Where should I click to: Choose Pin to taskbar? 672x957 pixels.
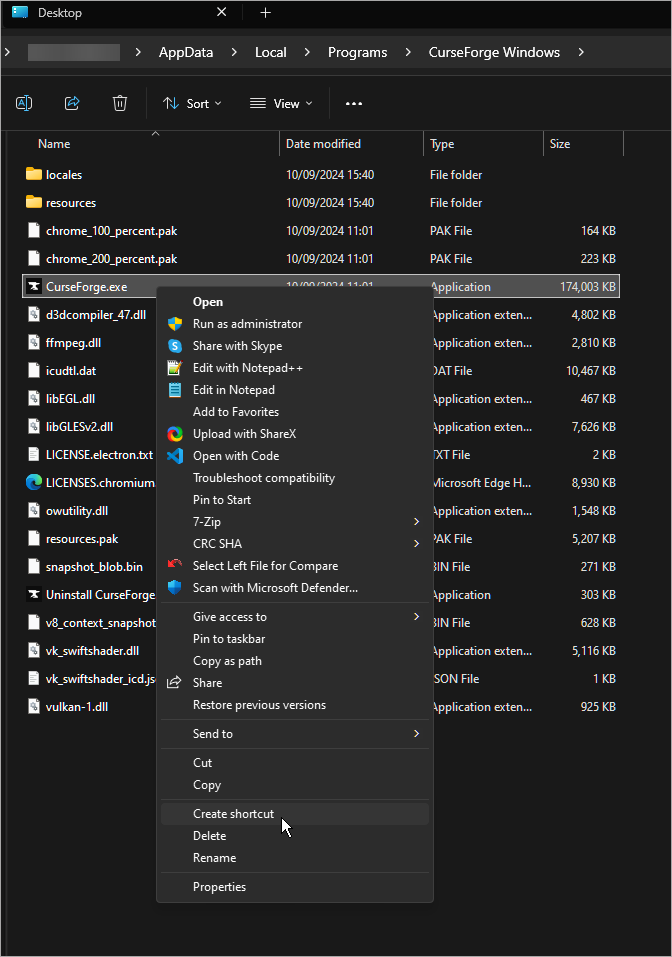coord(295,639)
